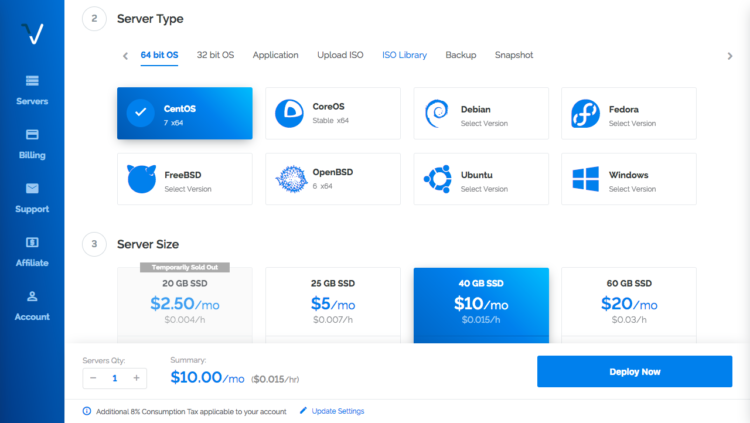Select the 60 GB SSD $20 plan
The height and width of the screenshot is (423, 750).
[629, 305]
